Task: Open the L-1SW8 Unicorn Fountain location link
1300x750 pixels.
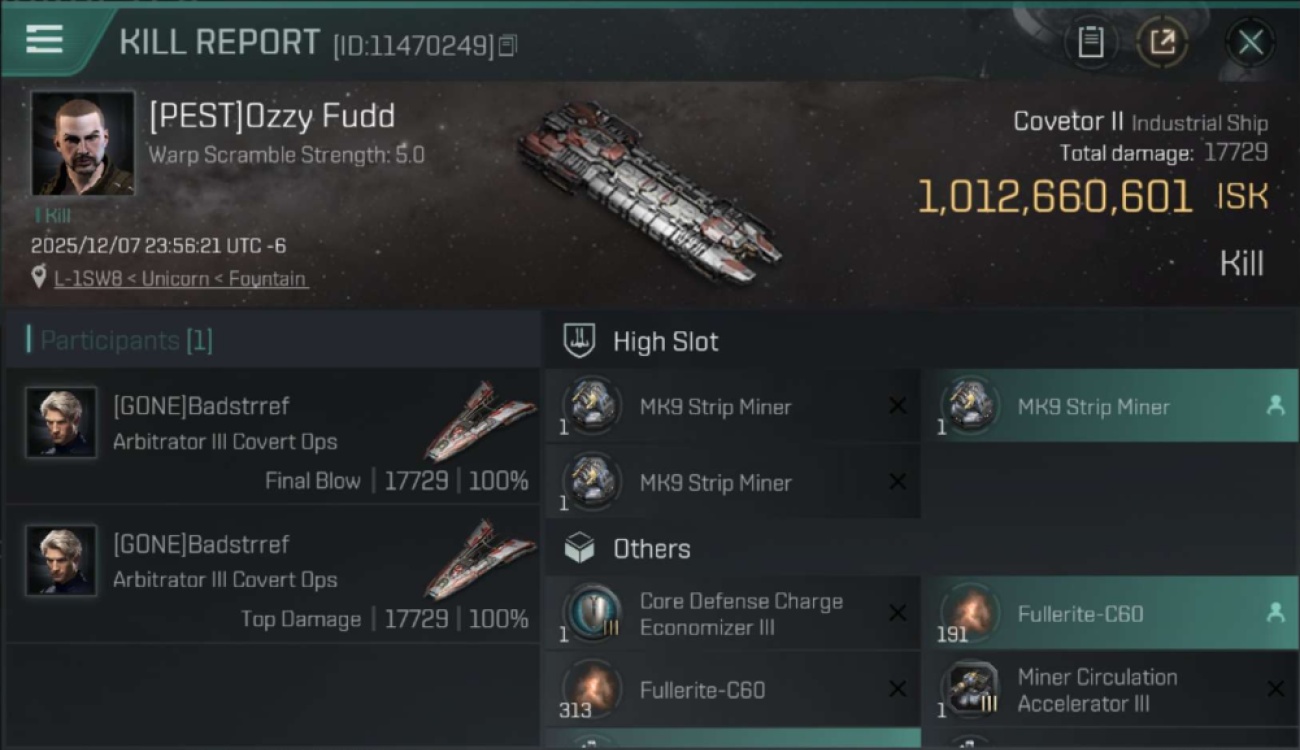Action: click(180, 279)
